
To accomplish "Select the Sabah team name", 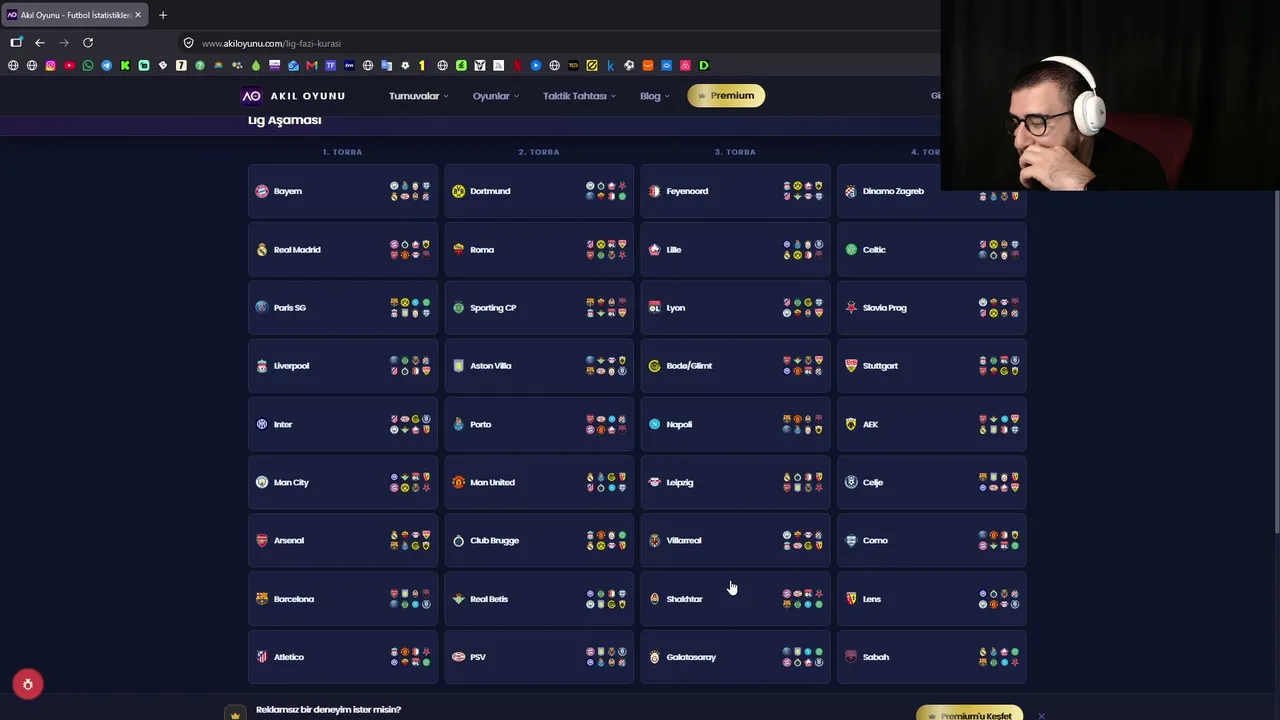I will pyautogui.click(x=875, y=657).
